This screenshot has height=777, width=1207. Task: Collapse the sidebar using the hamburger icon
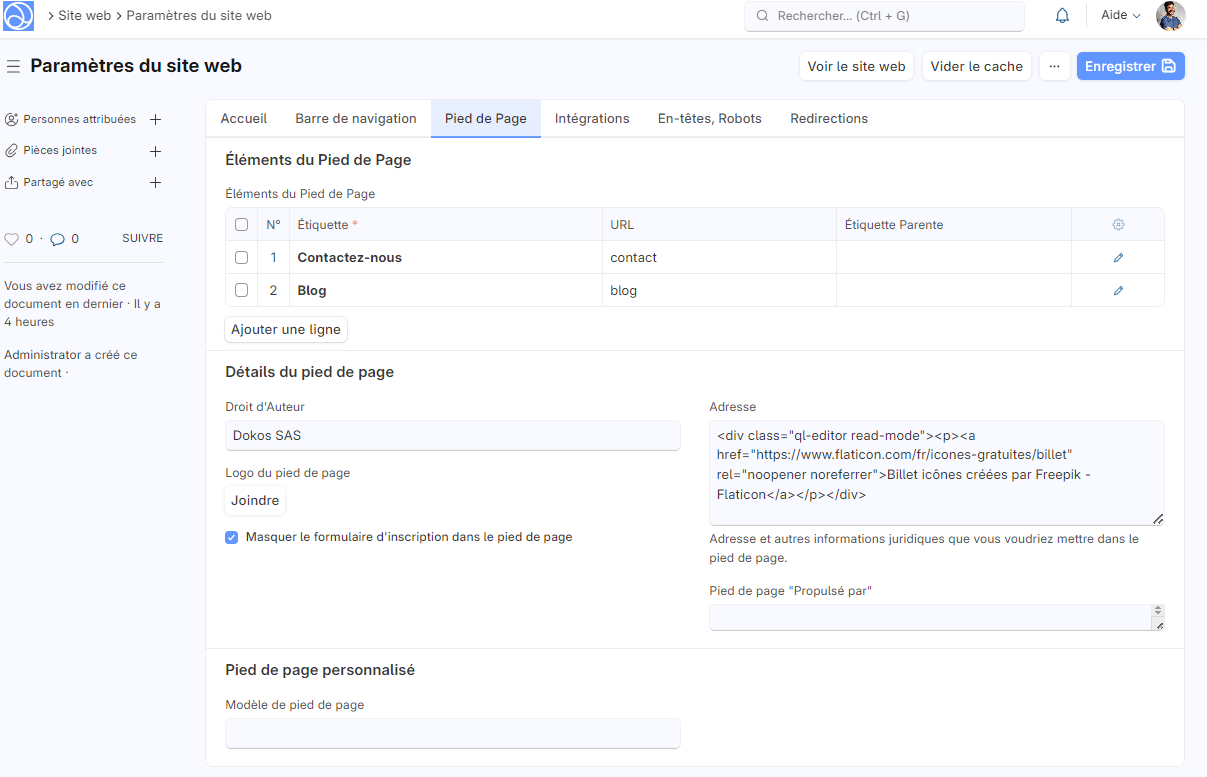click(x=13, y=66)
